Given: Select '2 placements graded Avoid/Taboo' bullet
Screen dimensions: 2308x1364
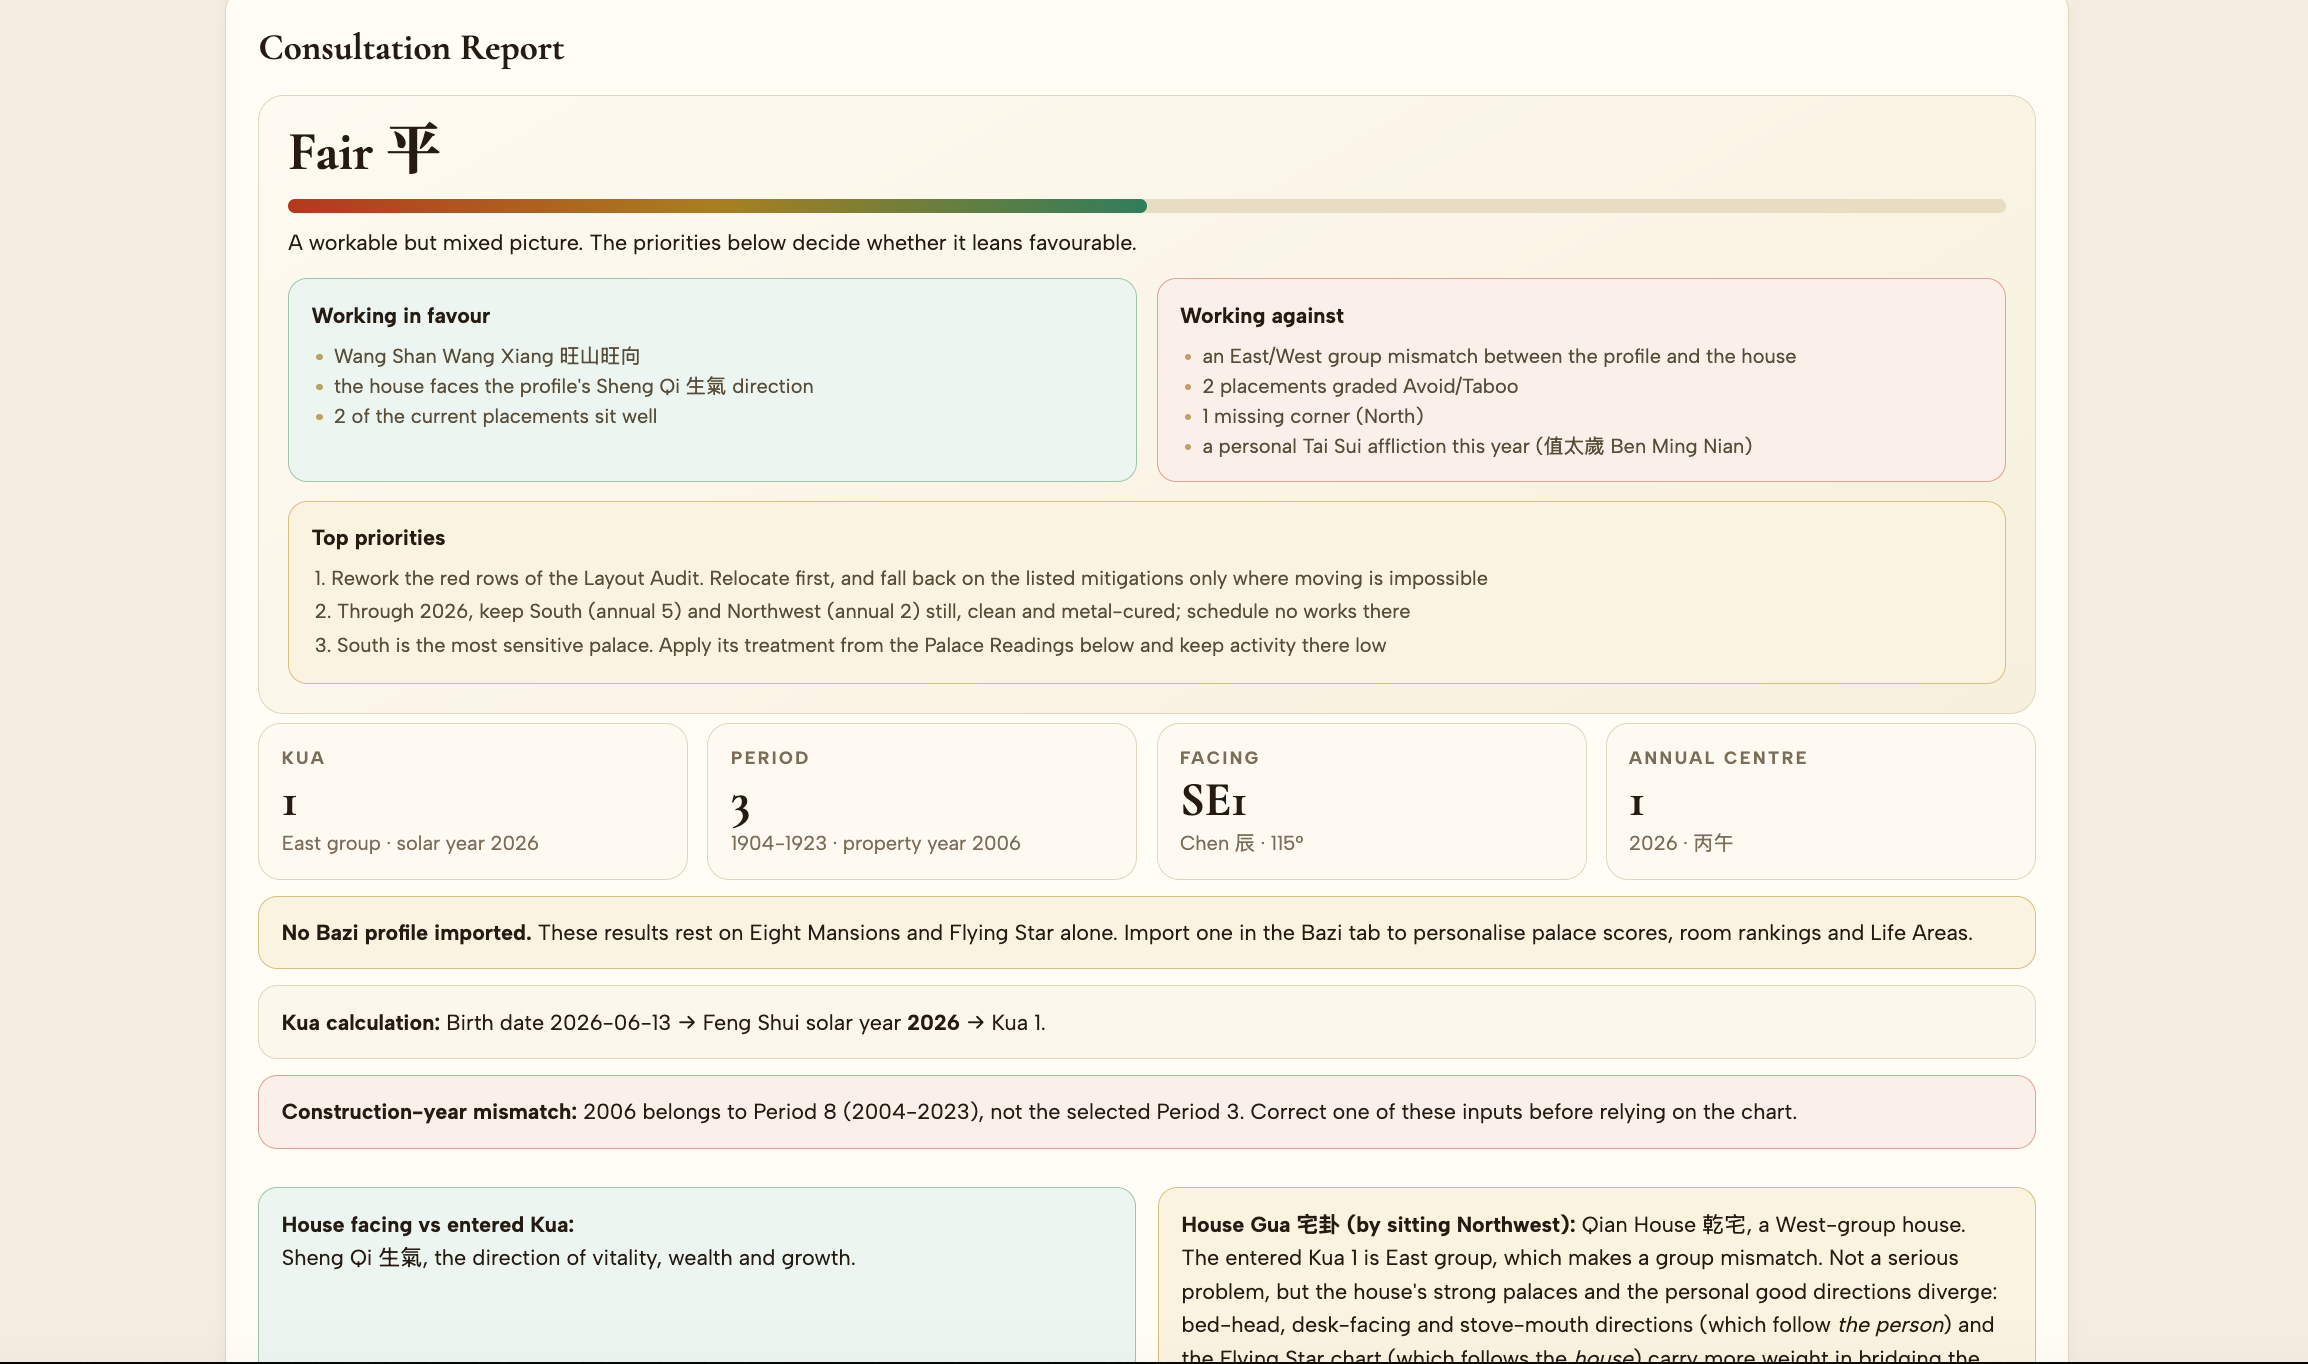Looking at the screenshot, I should tap(1360, 386).
